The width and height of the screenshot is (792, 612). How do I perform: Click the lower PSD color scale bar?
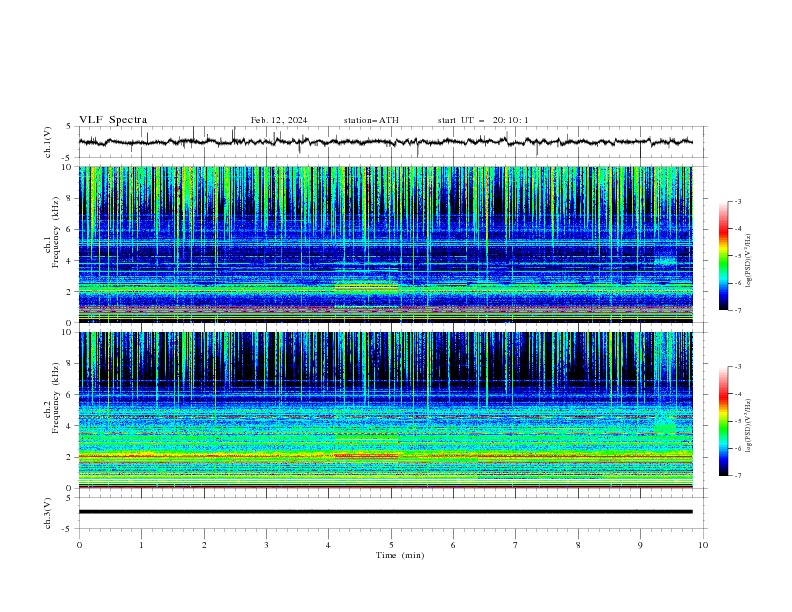[x=724, y=421]
